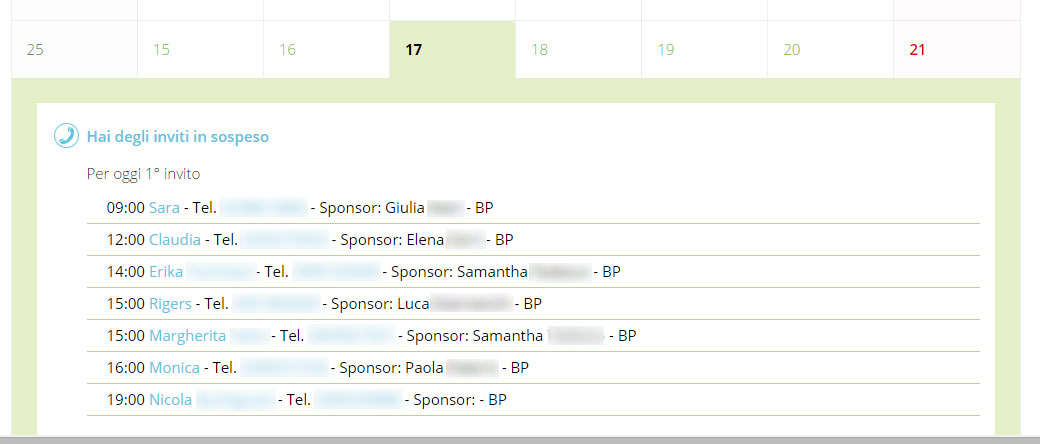
Task: Open the 'Hai degli inviti in sospeso' heading
Action: [x=178, y=137]
